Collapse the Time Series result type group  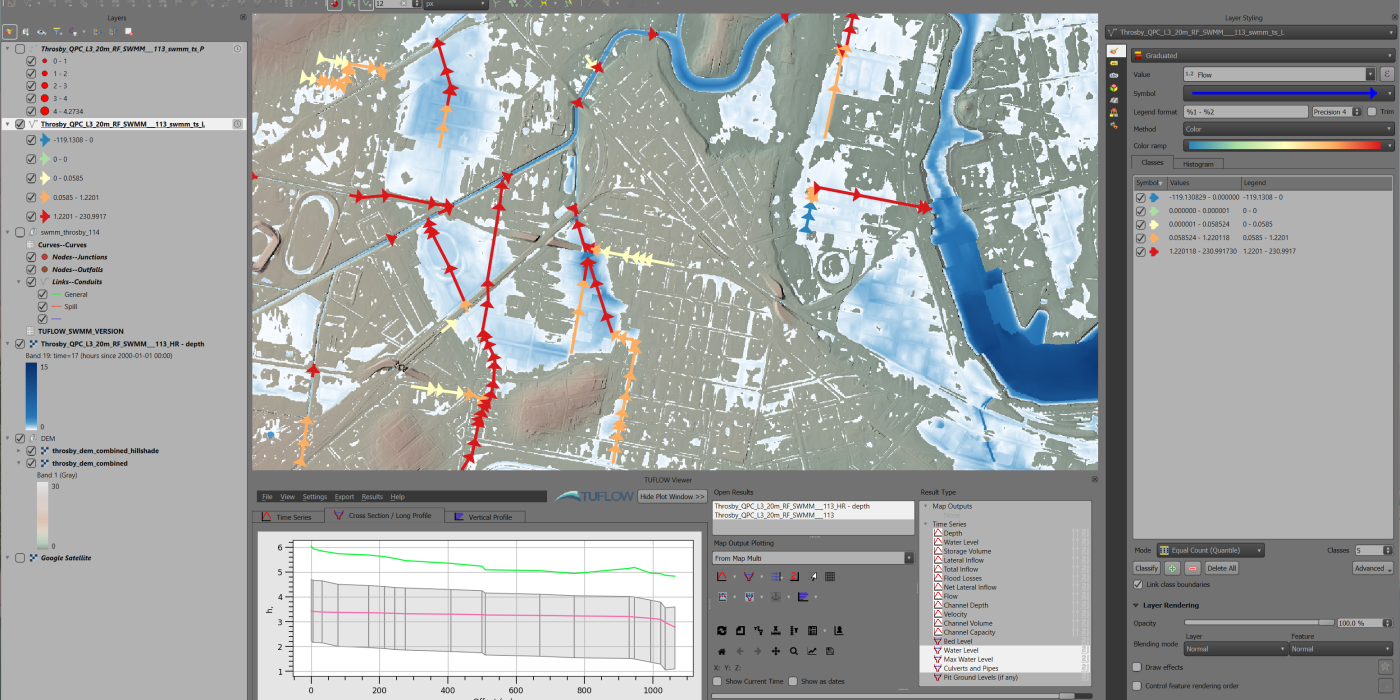click(x=926, y=524)
